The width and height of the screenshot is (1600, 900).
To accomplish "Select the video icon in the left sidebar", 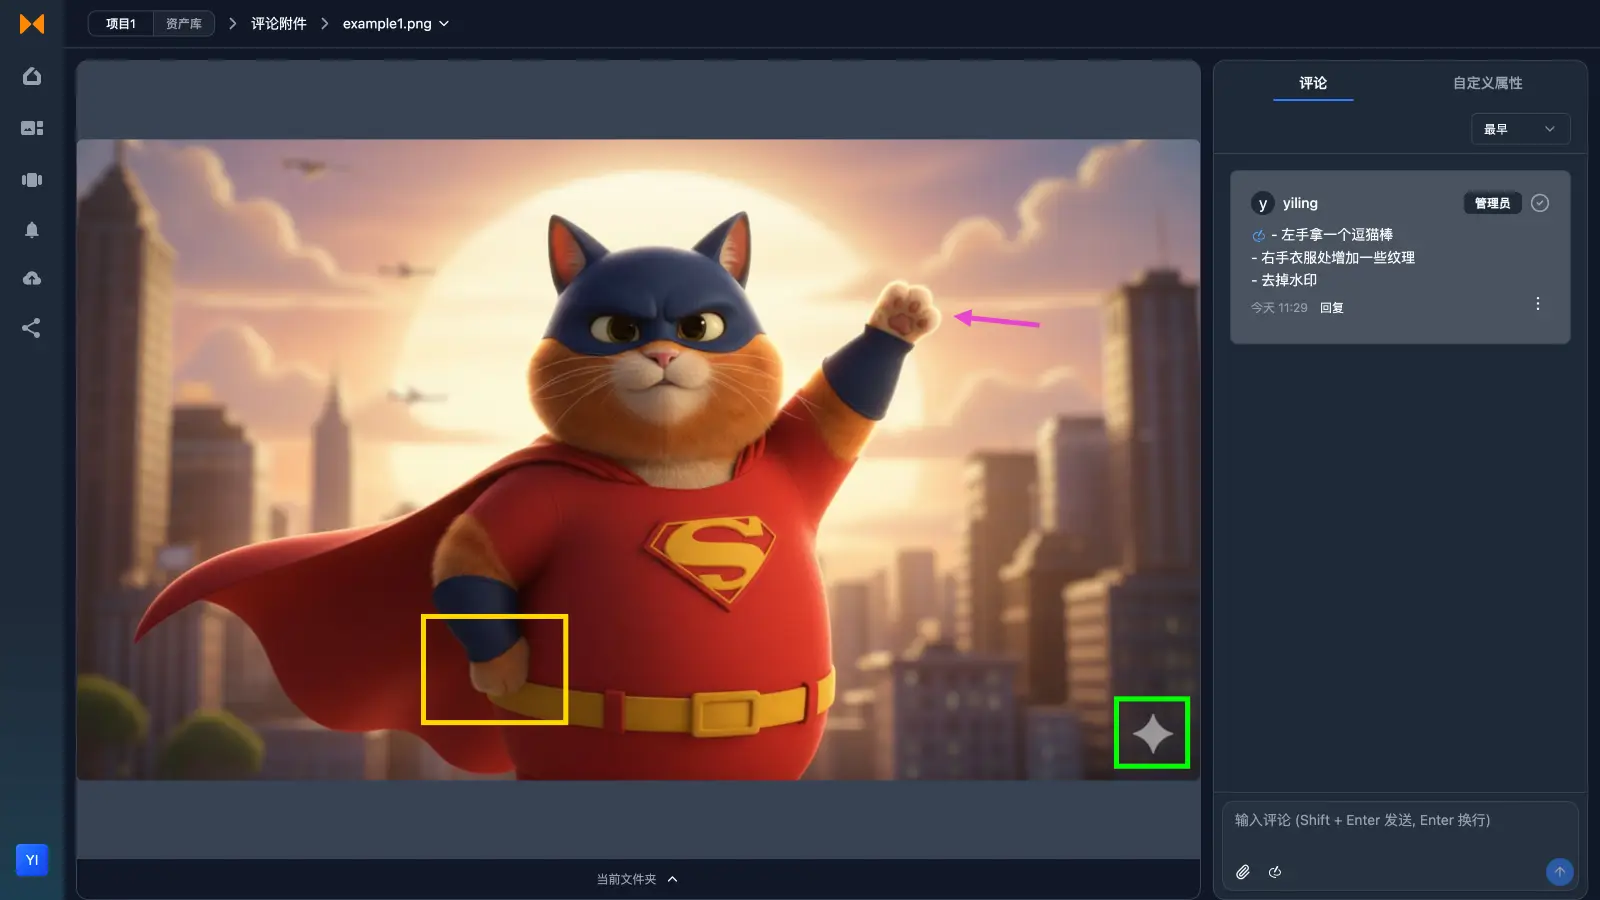I will [x=31, y=179].
